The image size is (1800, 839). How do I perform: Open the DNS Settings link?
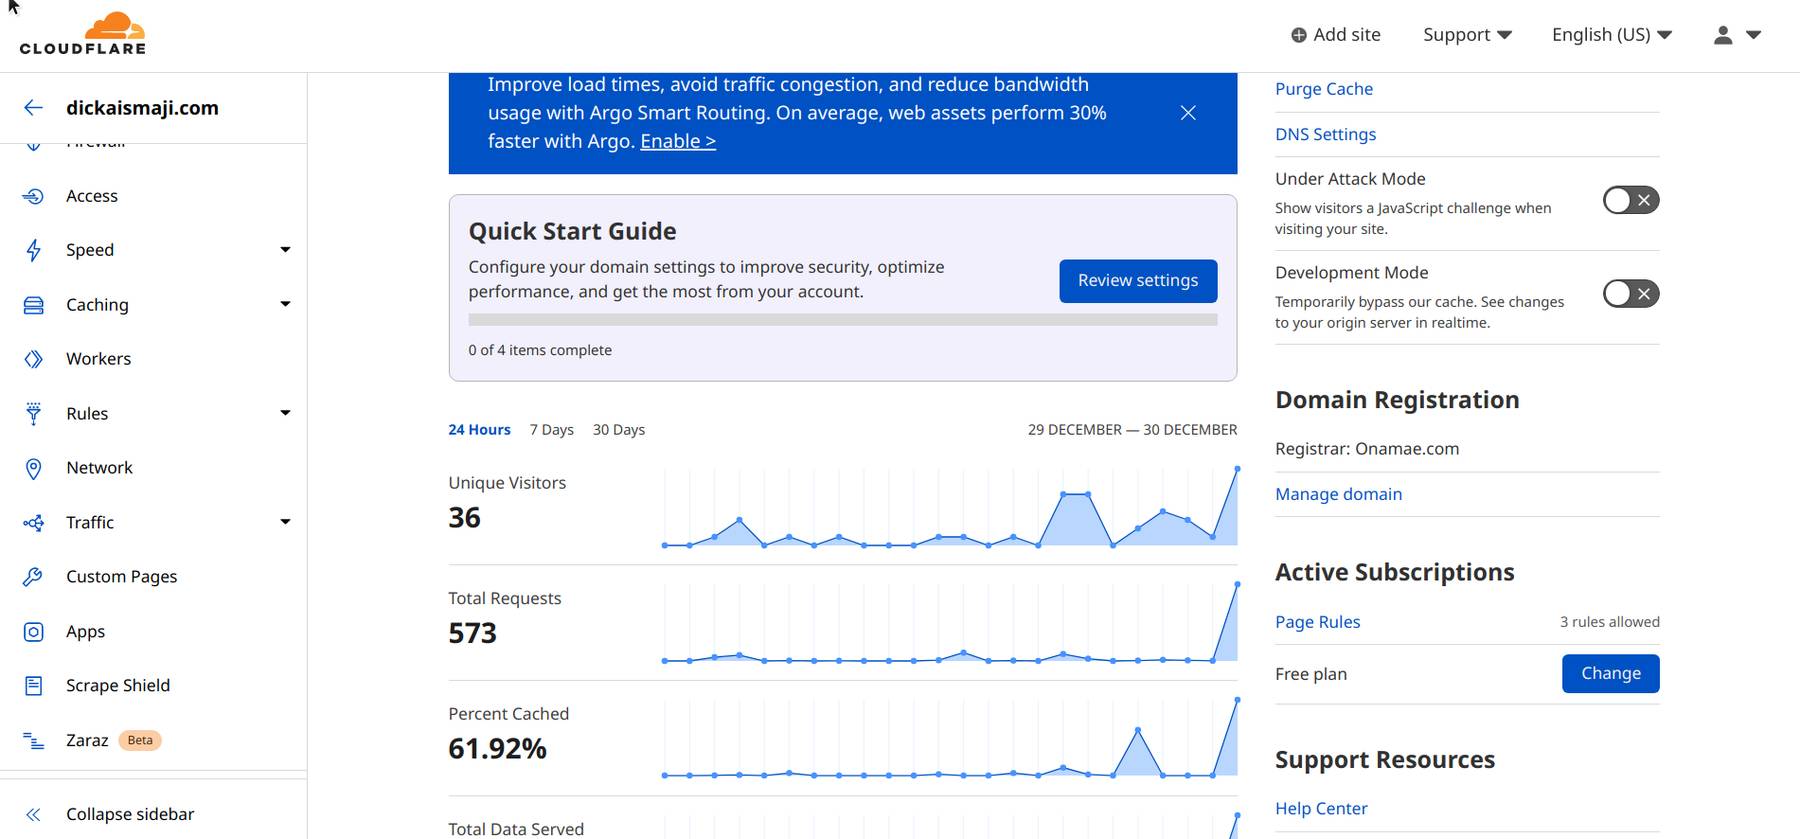click(x=1325, y=134)
